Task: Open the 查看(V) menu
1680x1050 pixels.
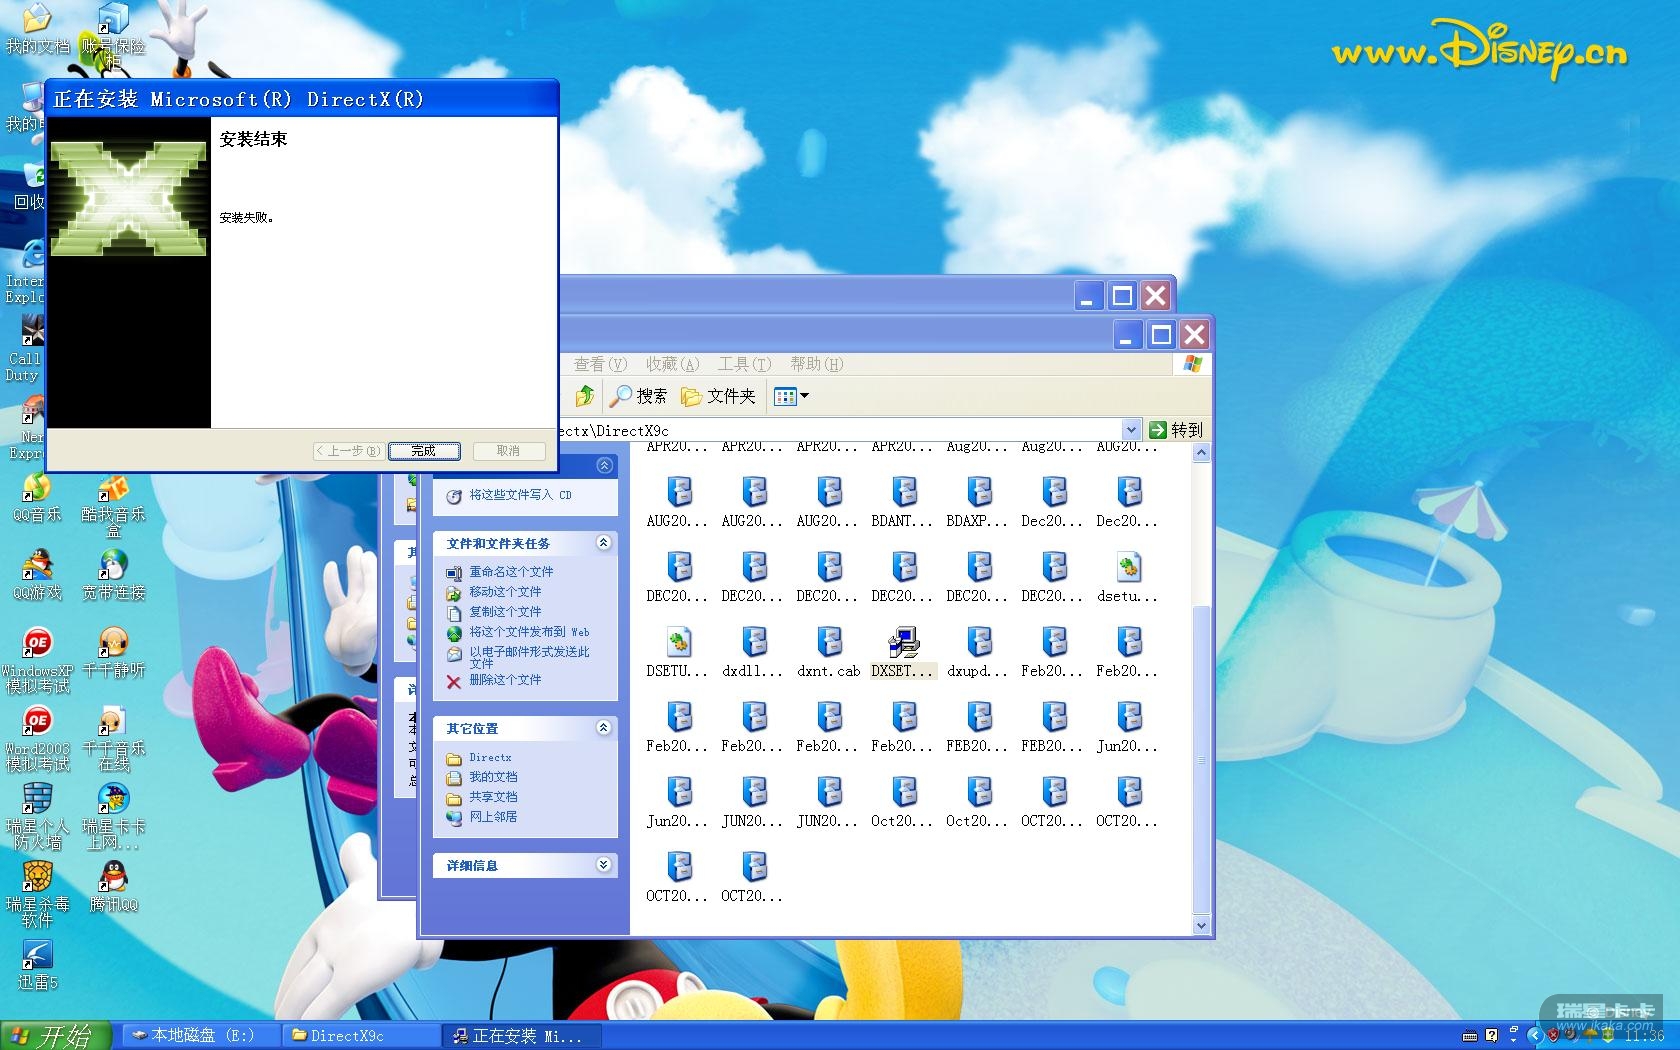Action: [599, 364]
